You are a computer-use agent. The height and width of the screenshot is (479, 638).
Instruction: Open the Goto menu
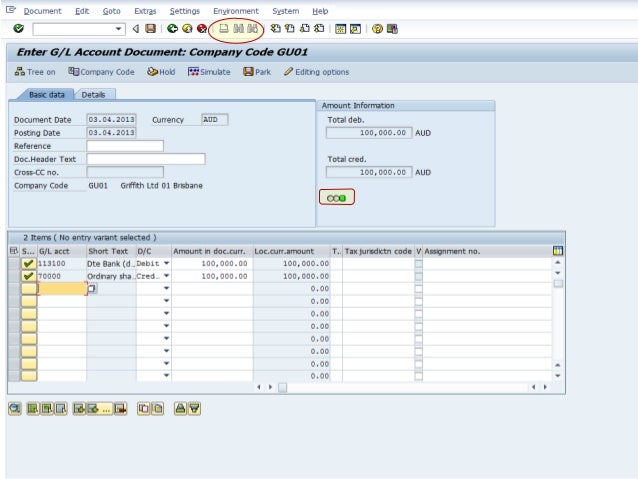point(111,11)
